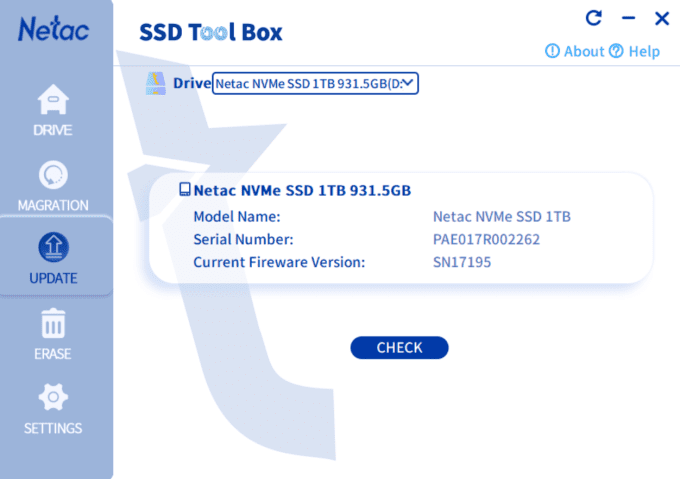Open the SETTINGS gear icon
This screenshot has width=680, height=479.
[x=53, y=397]
